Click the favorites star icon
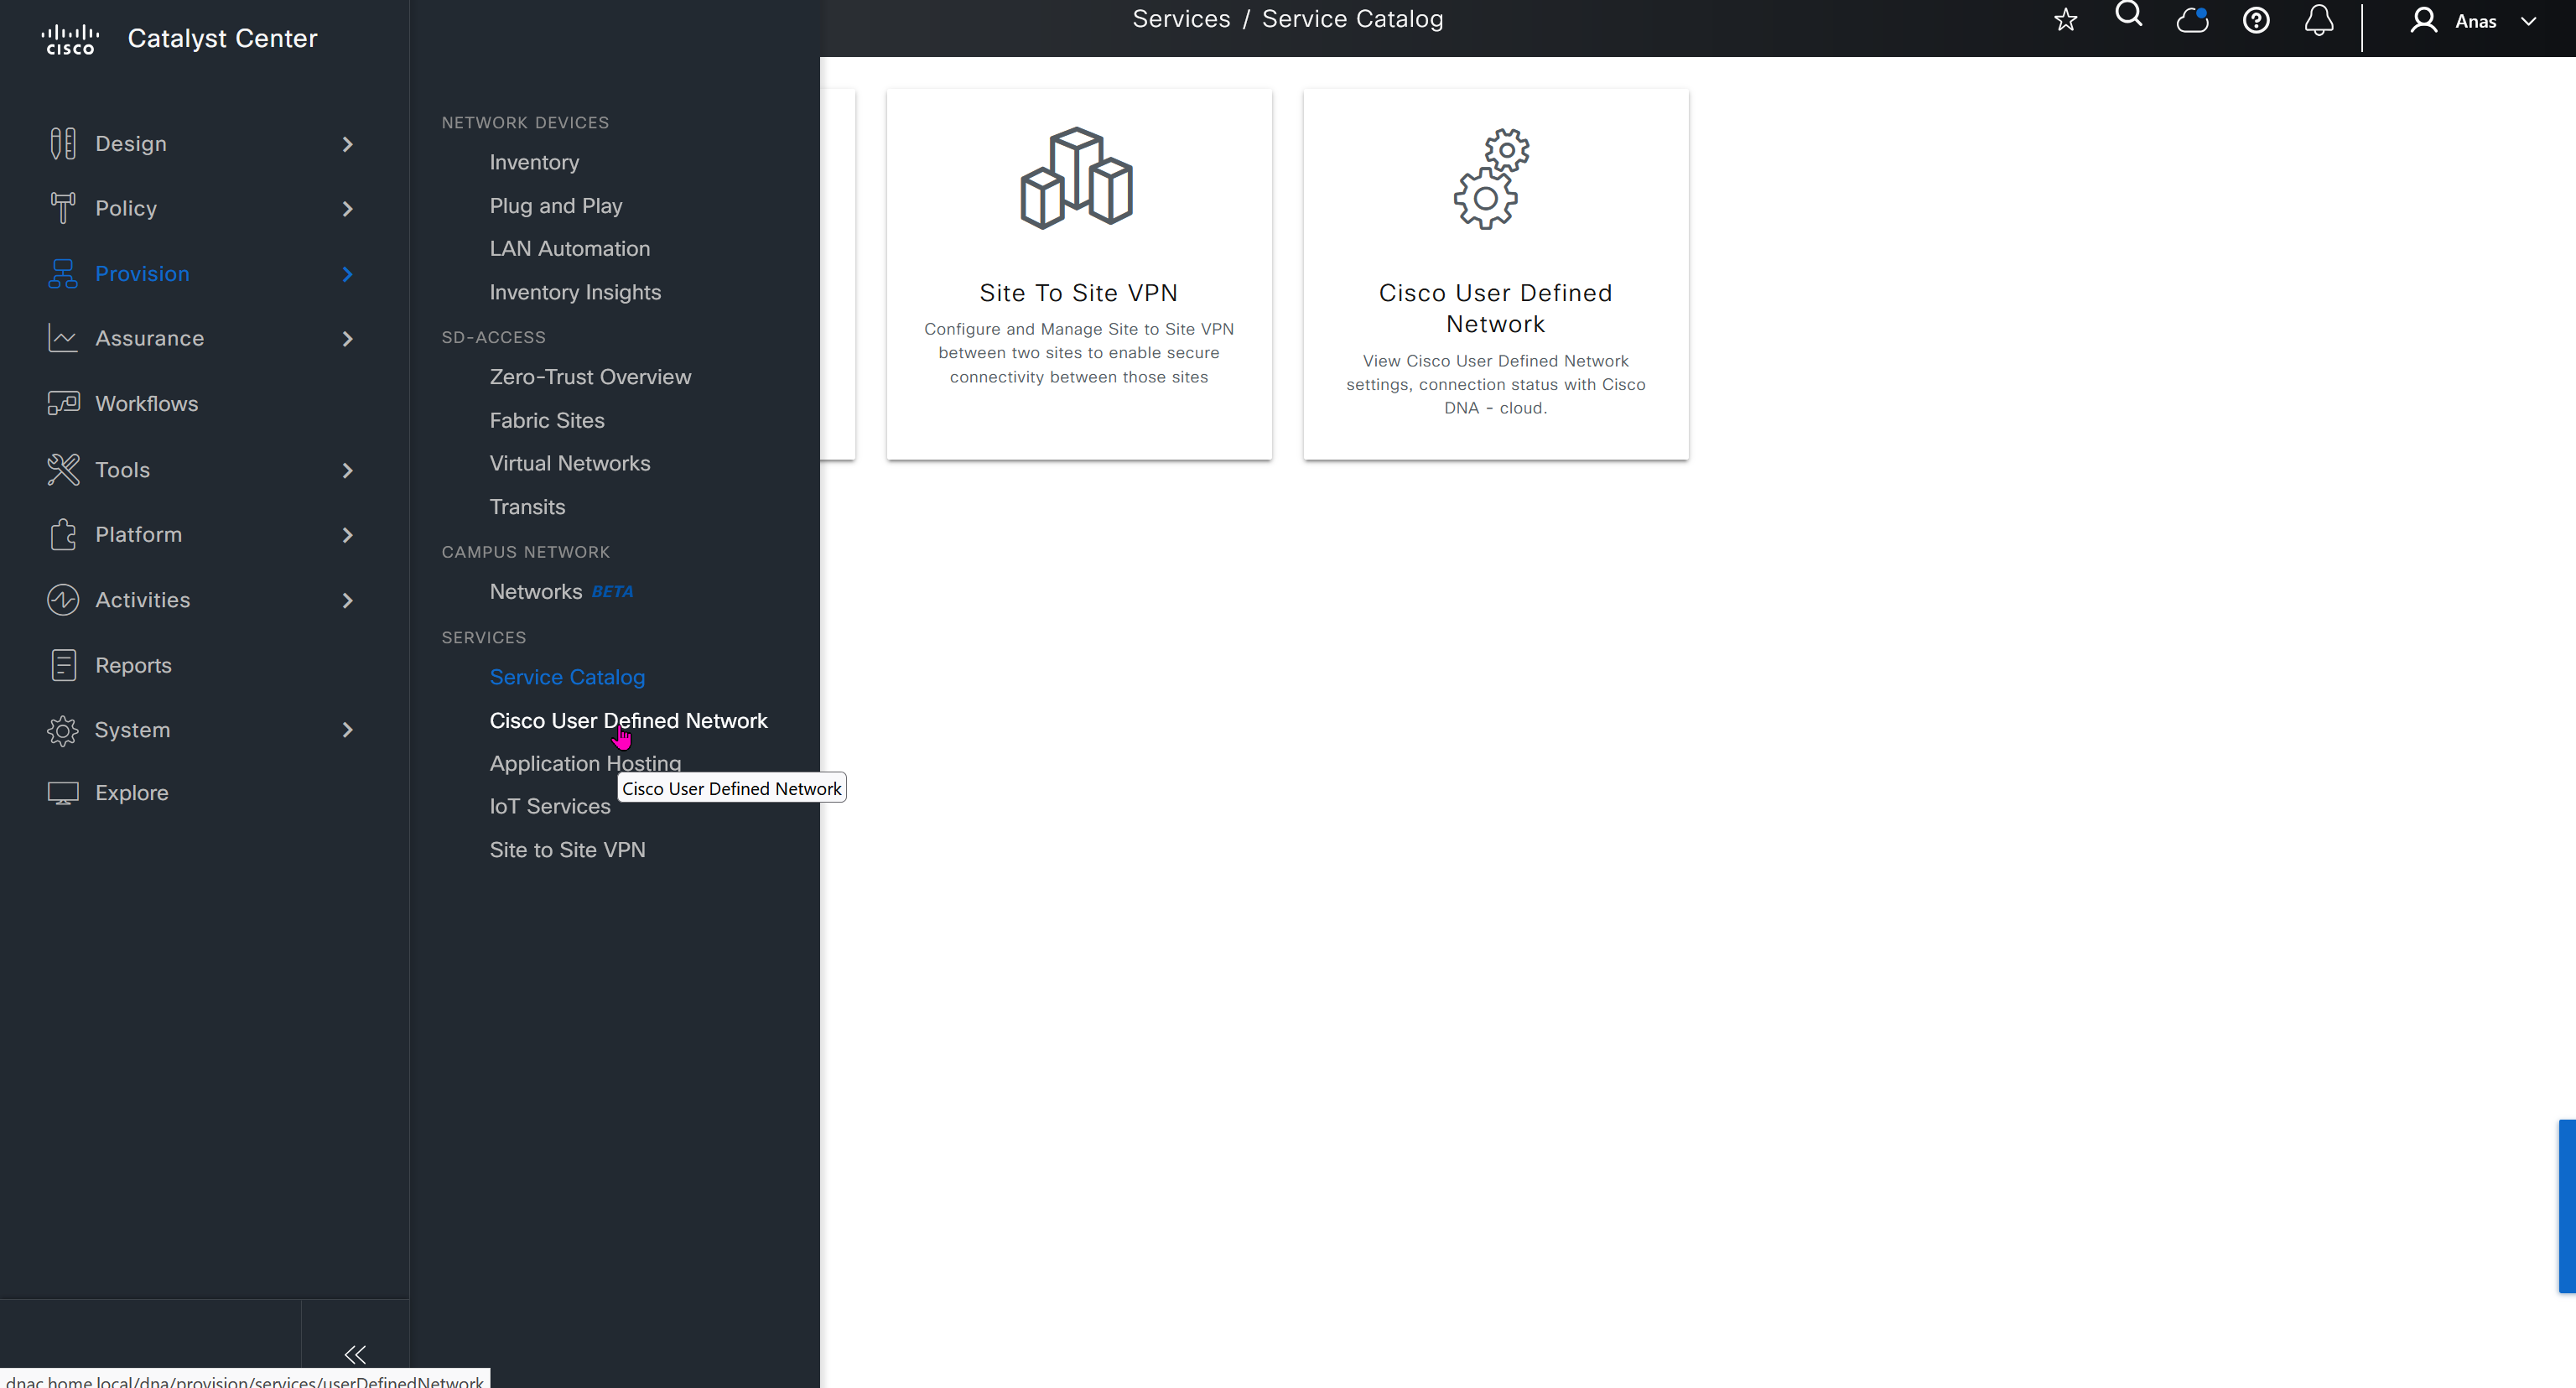The height and width of the screenshot is (1388, 2576). coord(2065,20)
